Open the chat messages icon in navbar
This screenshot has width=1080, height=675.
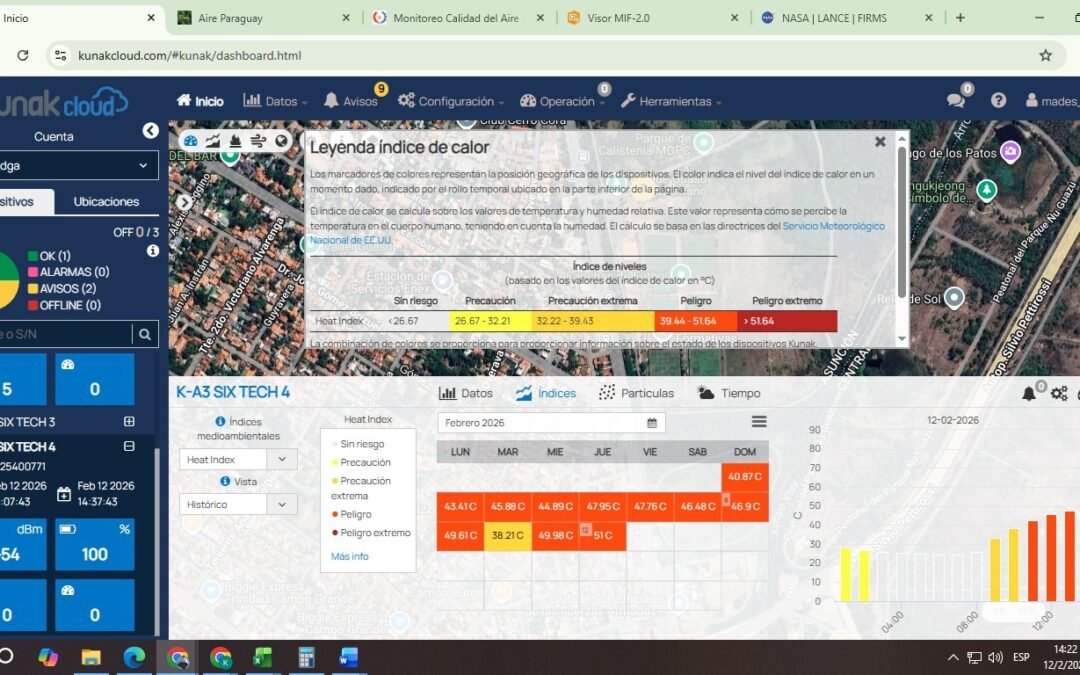(x=956, y=100)
